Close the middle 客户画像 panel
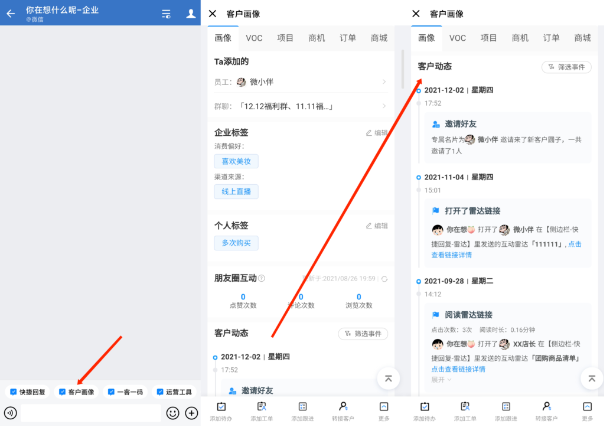 point(212,13)
